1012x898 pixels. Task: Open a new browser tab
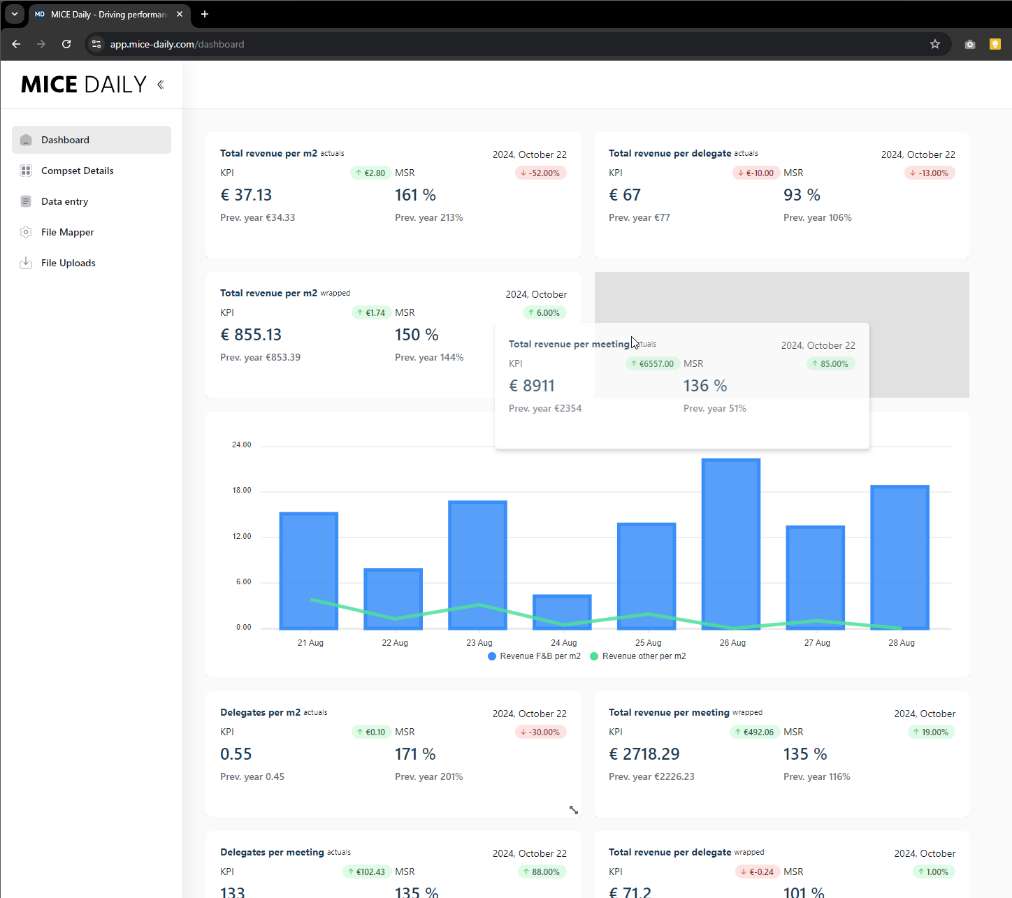click(x=205, y=14)
